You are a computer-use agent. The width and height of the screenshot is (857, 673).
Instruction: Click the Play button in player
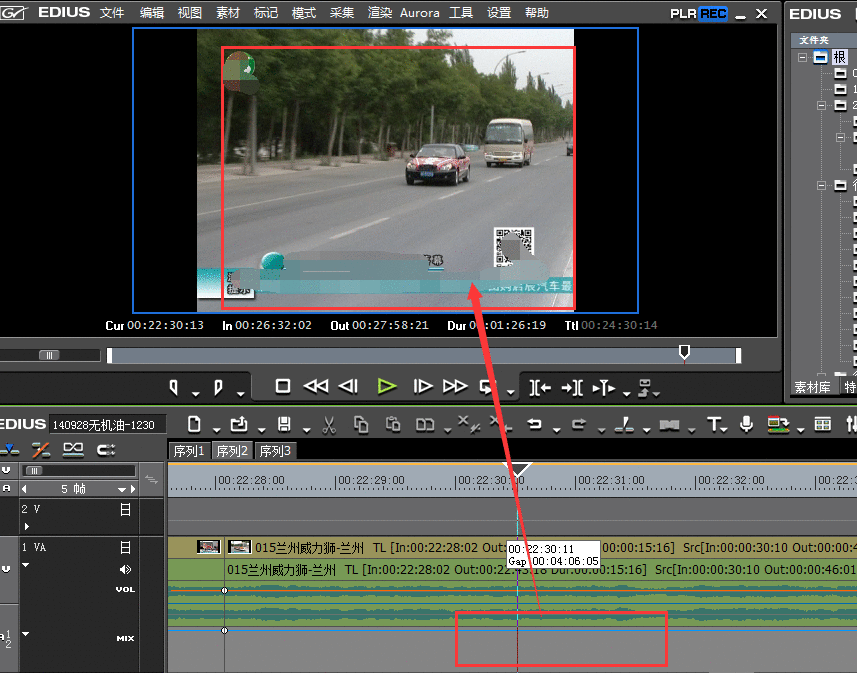pos(387,386)
